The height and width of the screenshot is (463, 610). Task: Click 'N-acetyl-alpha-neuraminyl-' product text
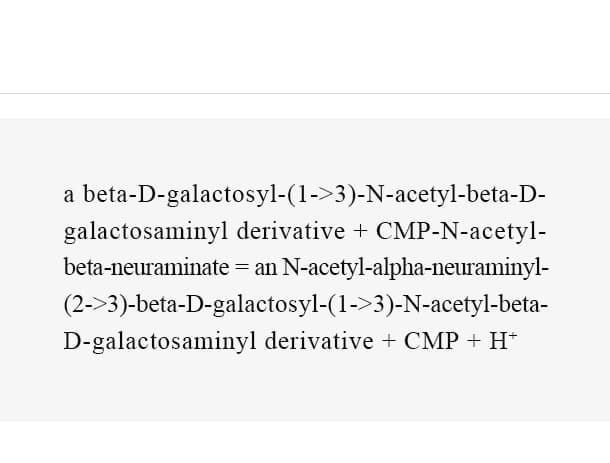tap(415, 268)
